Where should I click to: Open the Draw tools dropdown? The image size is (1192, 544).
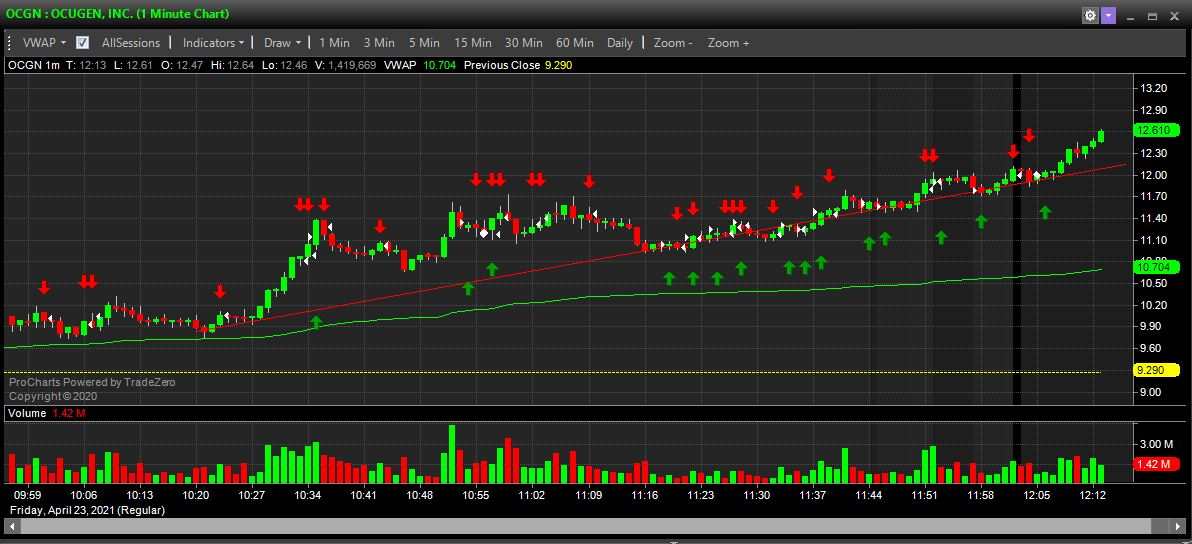[x=282, y=43]
